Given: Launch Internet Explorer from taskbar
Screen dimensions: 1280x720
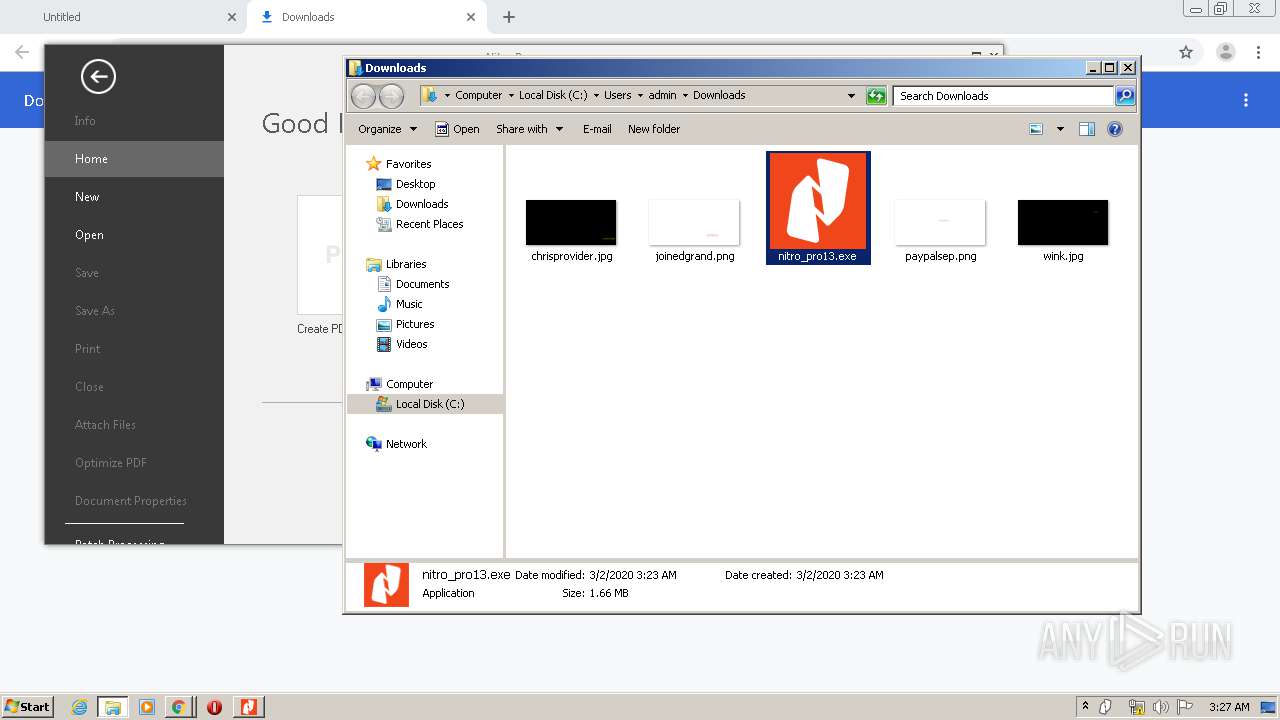Looking at the screenshot, I should point(79,707).
